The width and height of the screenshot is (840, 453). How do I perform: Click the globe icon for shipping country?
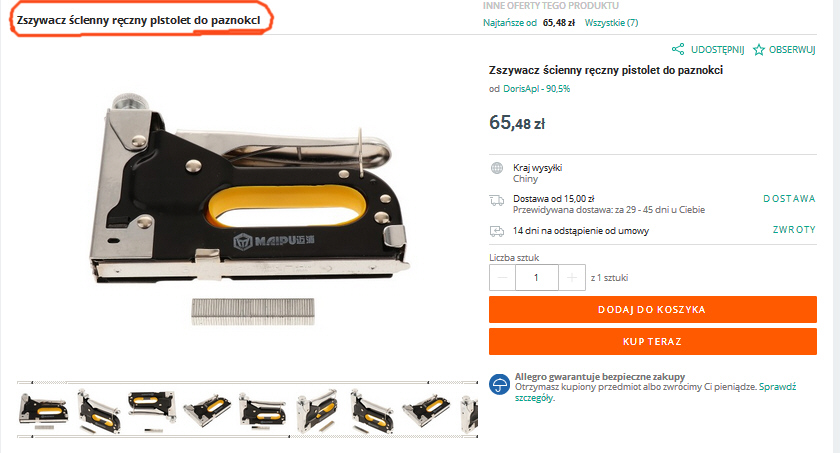(x=497, y=168)
